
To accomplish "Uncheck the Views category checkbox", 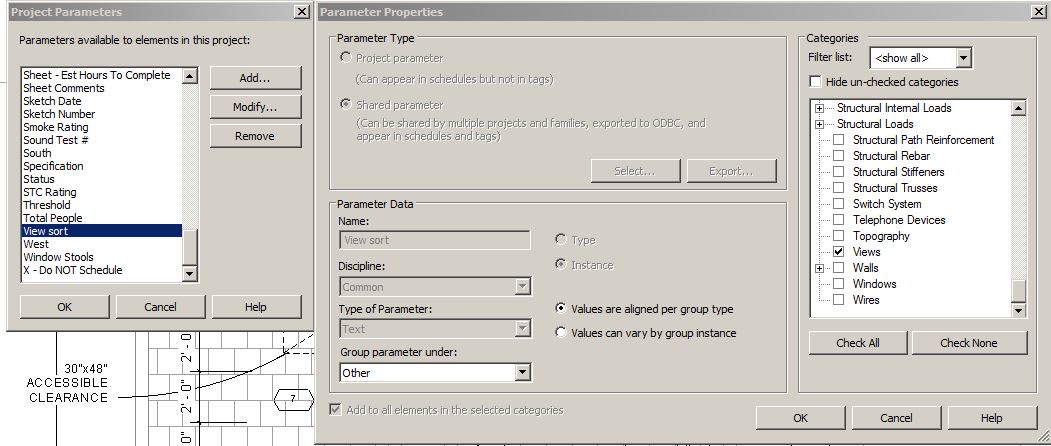I will (838, 252).
